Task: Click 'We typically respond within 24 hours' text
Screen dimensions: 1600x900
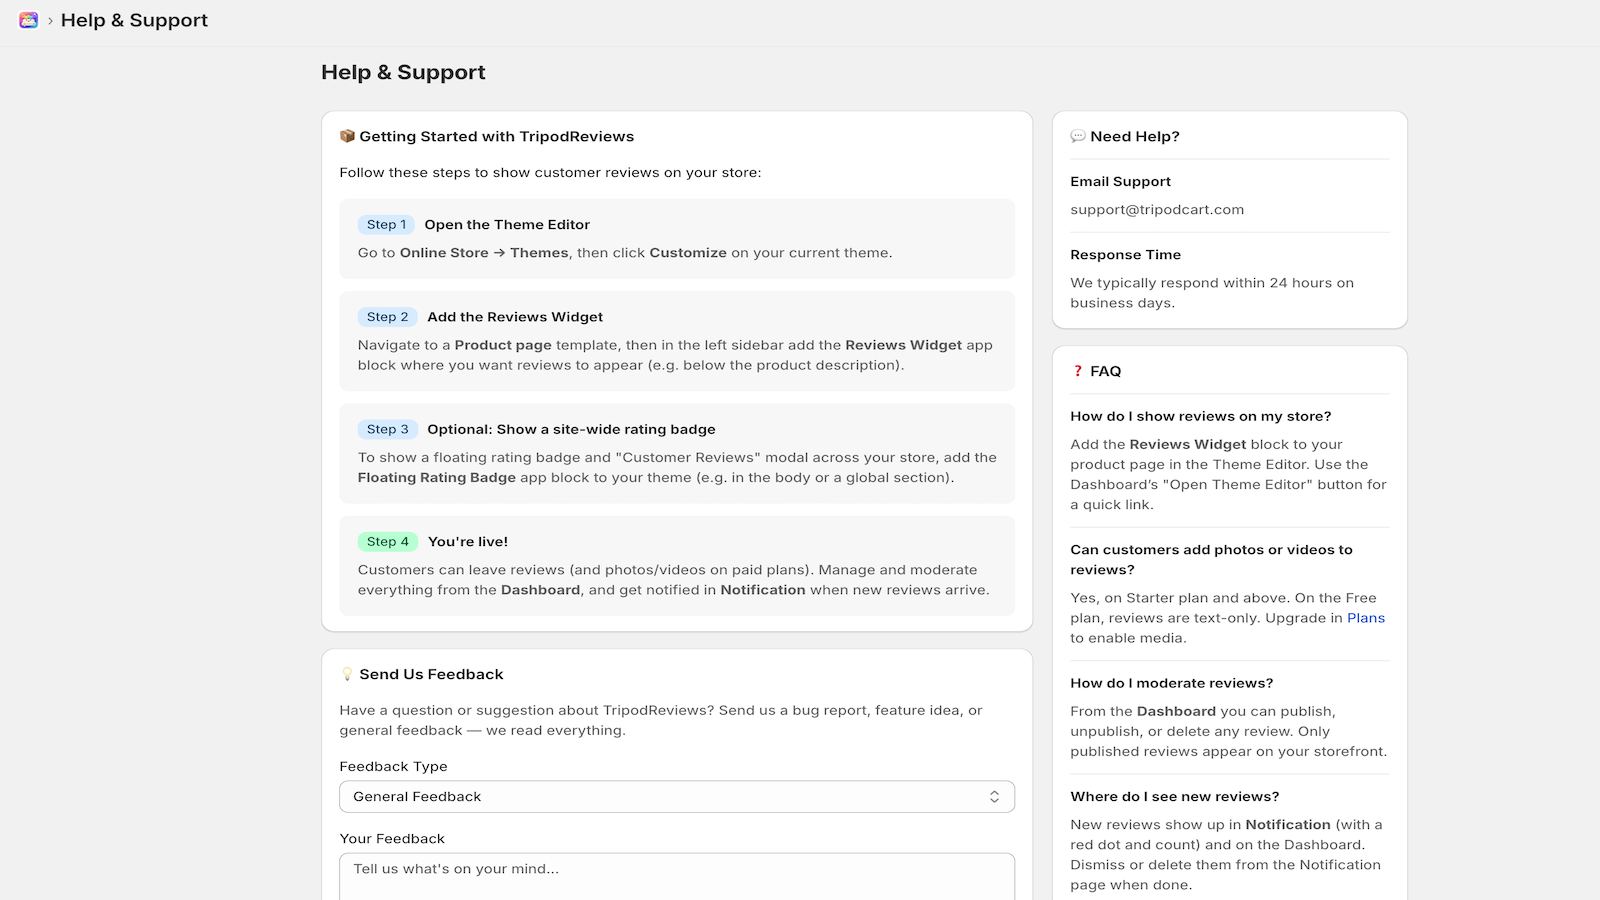Action: [1212, 293]
